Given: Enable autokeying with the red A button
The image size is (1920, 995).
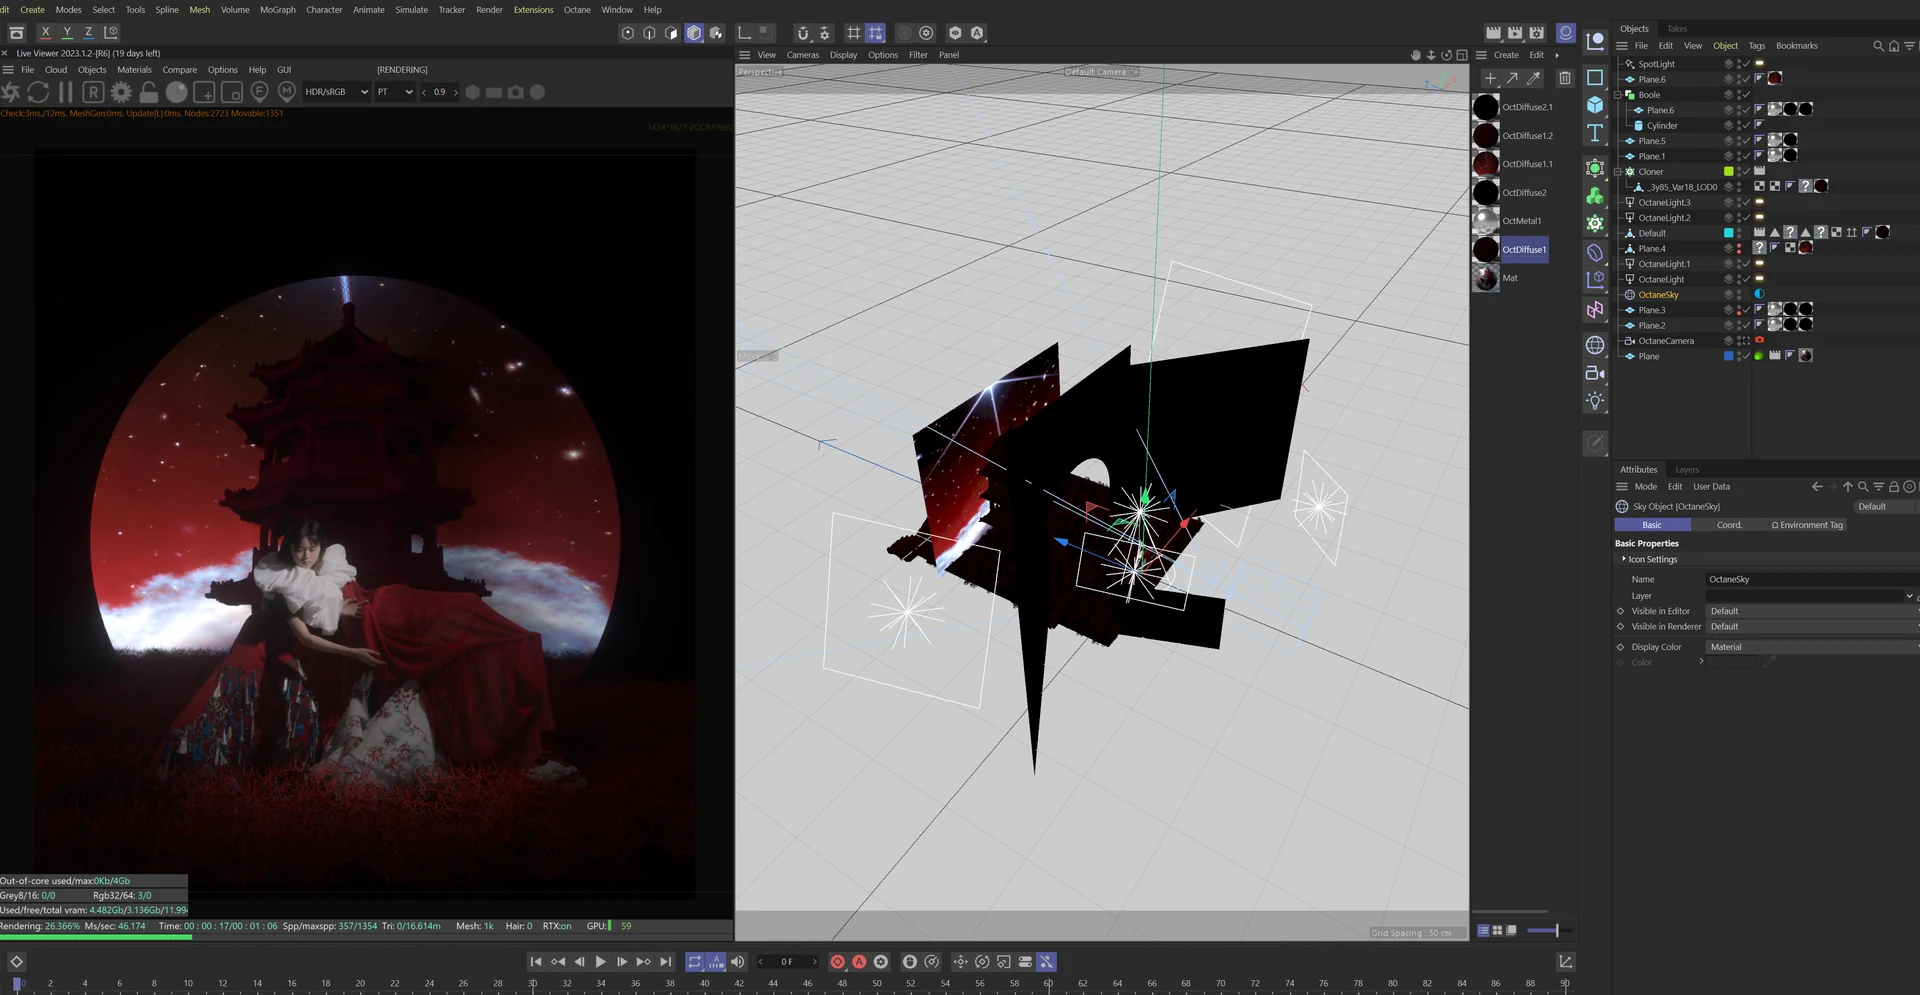Looking at the screenshot, I should [859, 962].
